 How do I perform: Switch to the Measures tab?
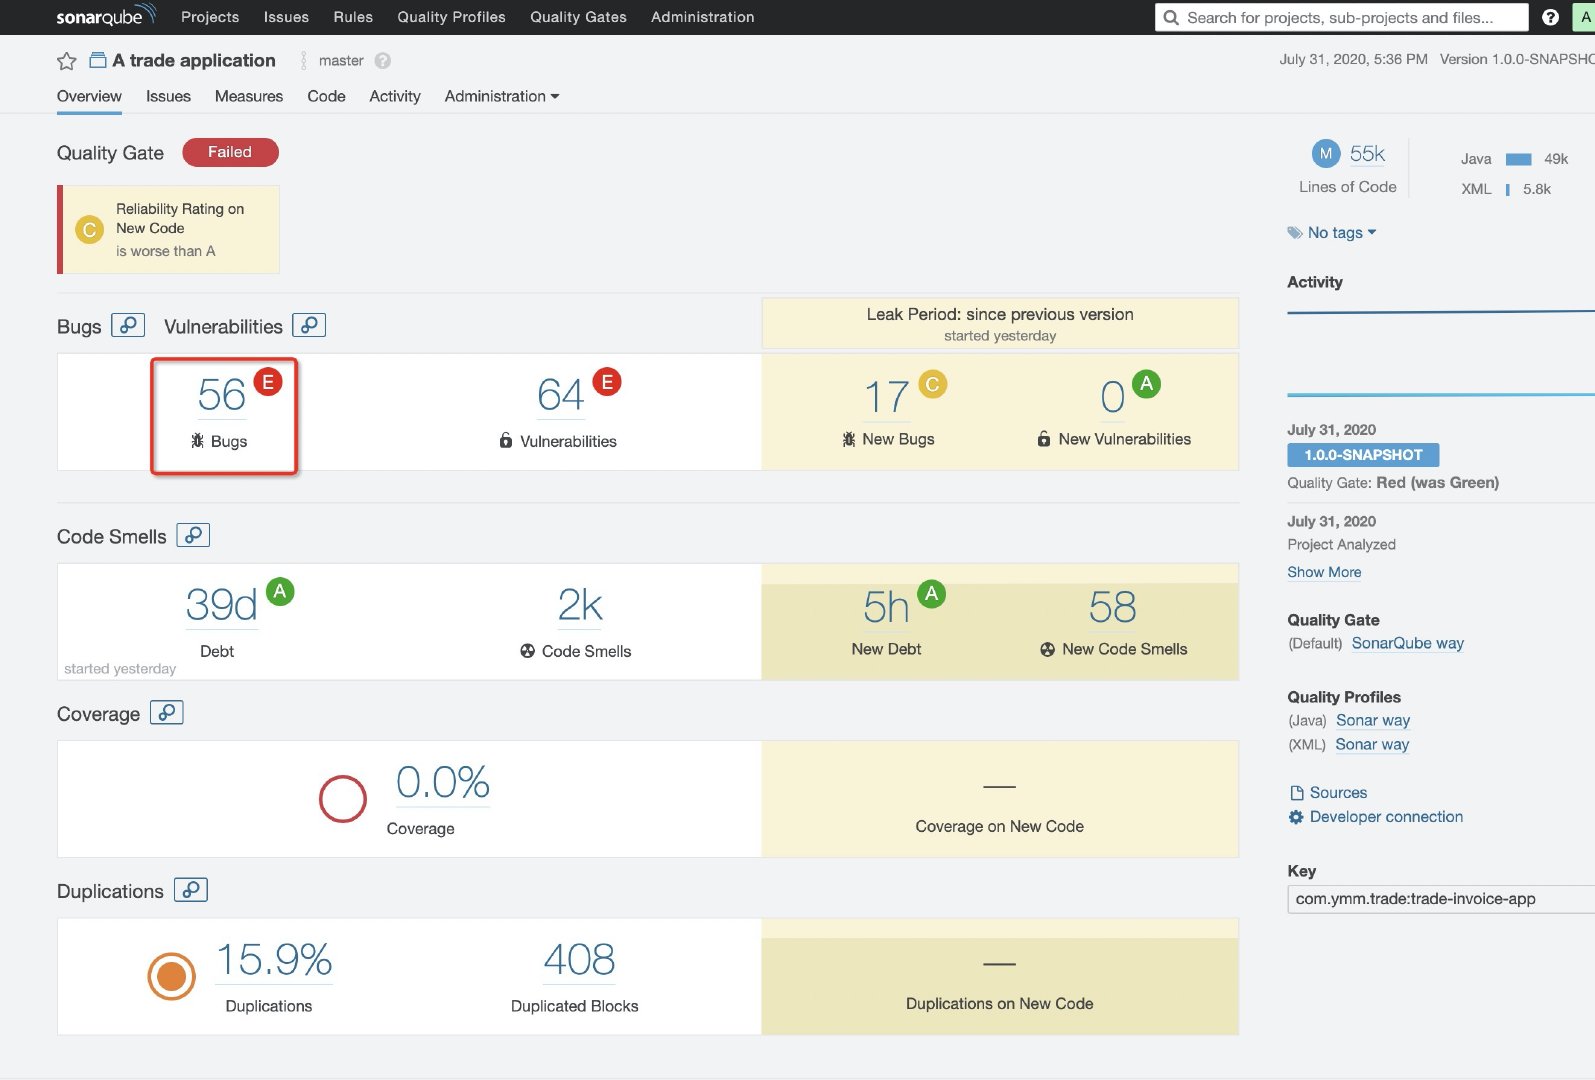pos(249,96)
